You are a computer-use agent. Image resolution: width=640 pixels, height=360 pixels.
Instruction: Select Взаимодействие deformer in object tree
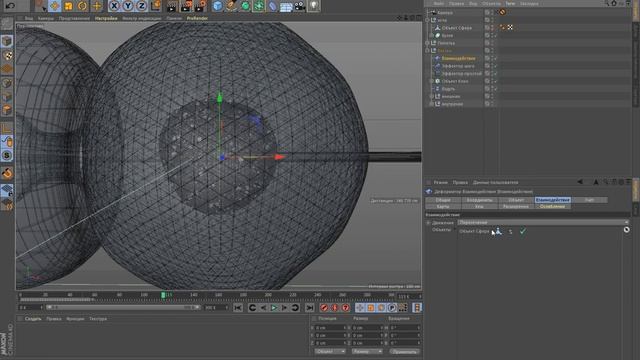pos(458,58)
